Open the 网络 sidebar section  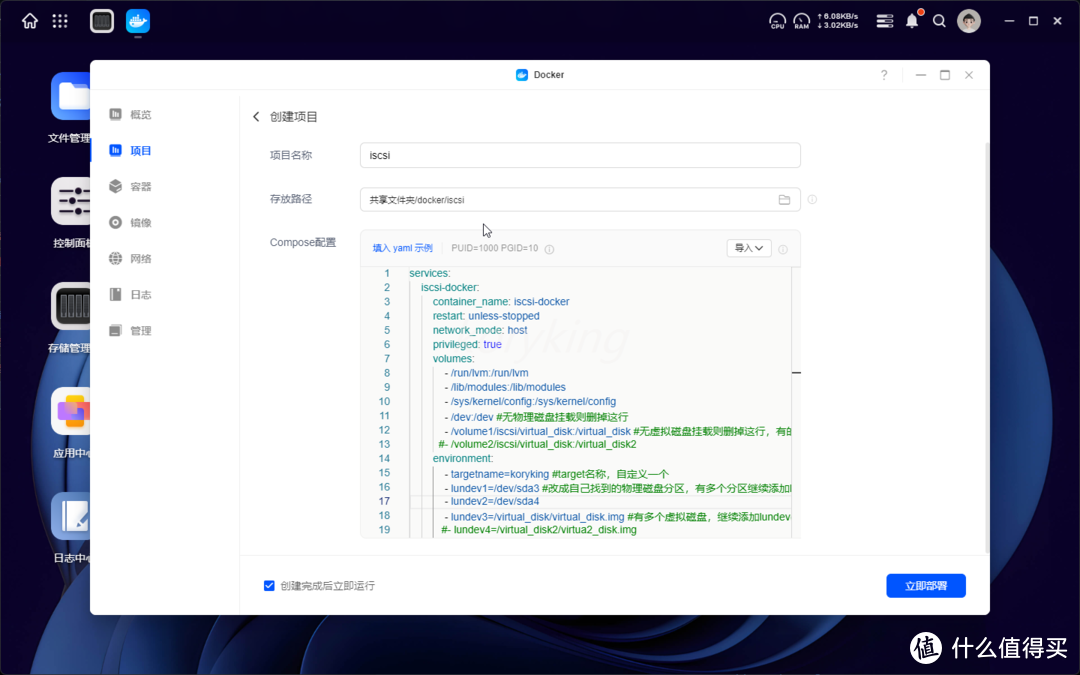[x=140, y=259]
